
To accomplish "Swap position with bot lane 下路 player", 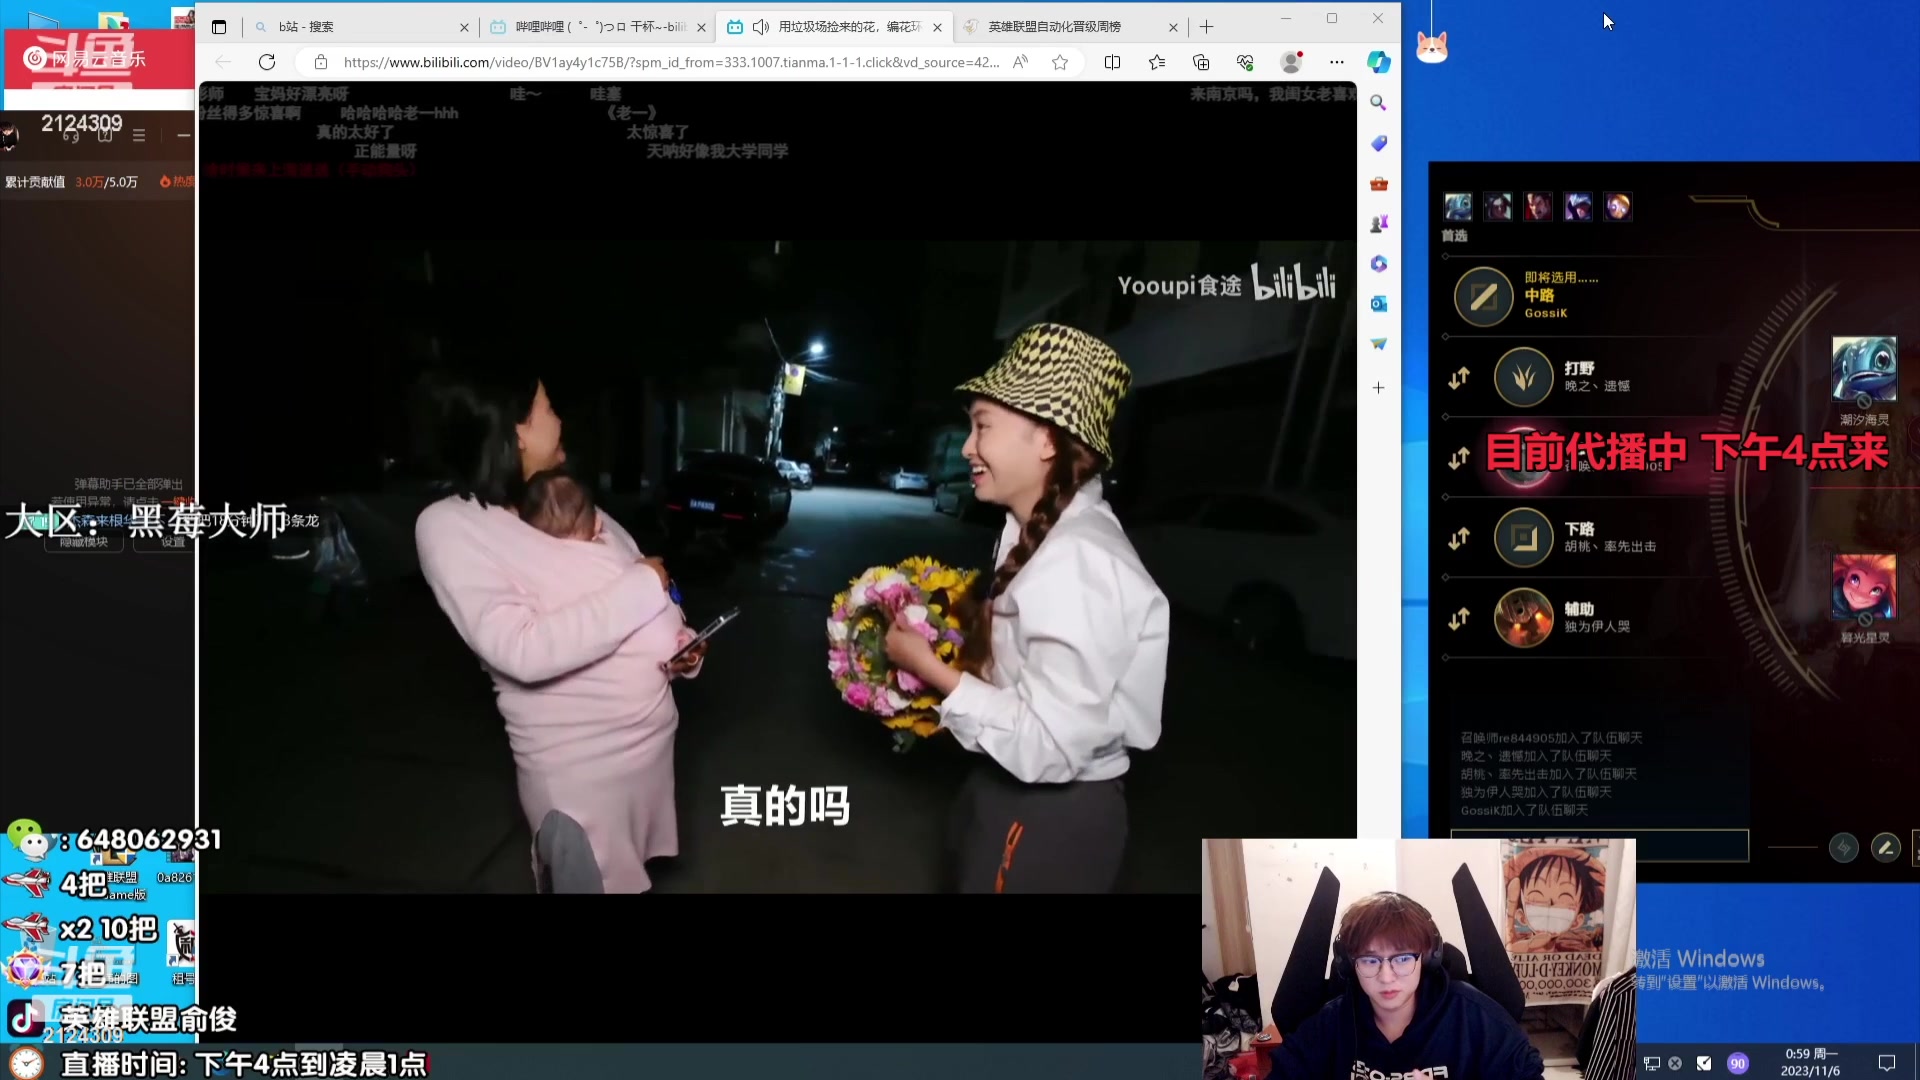I will (1459, 538).
